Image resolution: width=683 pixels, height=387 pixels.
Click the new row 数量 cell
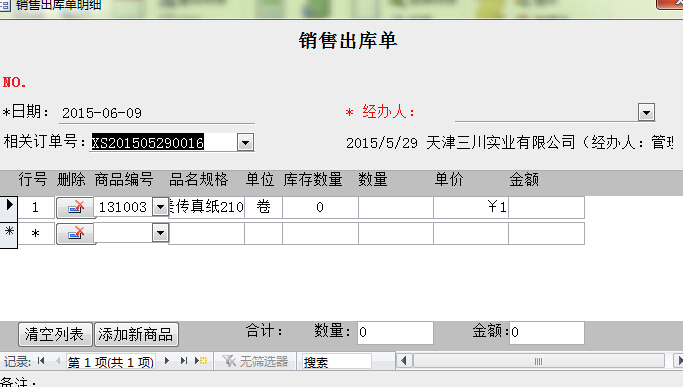396,234
